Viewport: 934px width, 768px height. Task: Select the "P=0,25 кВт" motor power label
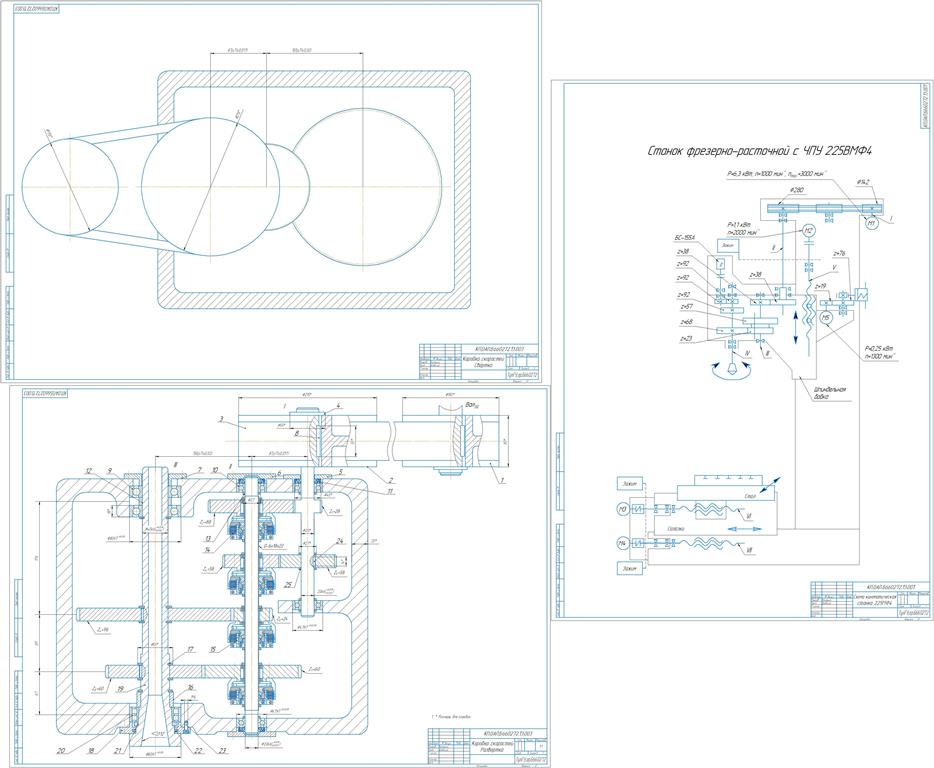pos(879,348)
